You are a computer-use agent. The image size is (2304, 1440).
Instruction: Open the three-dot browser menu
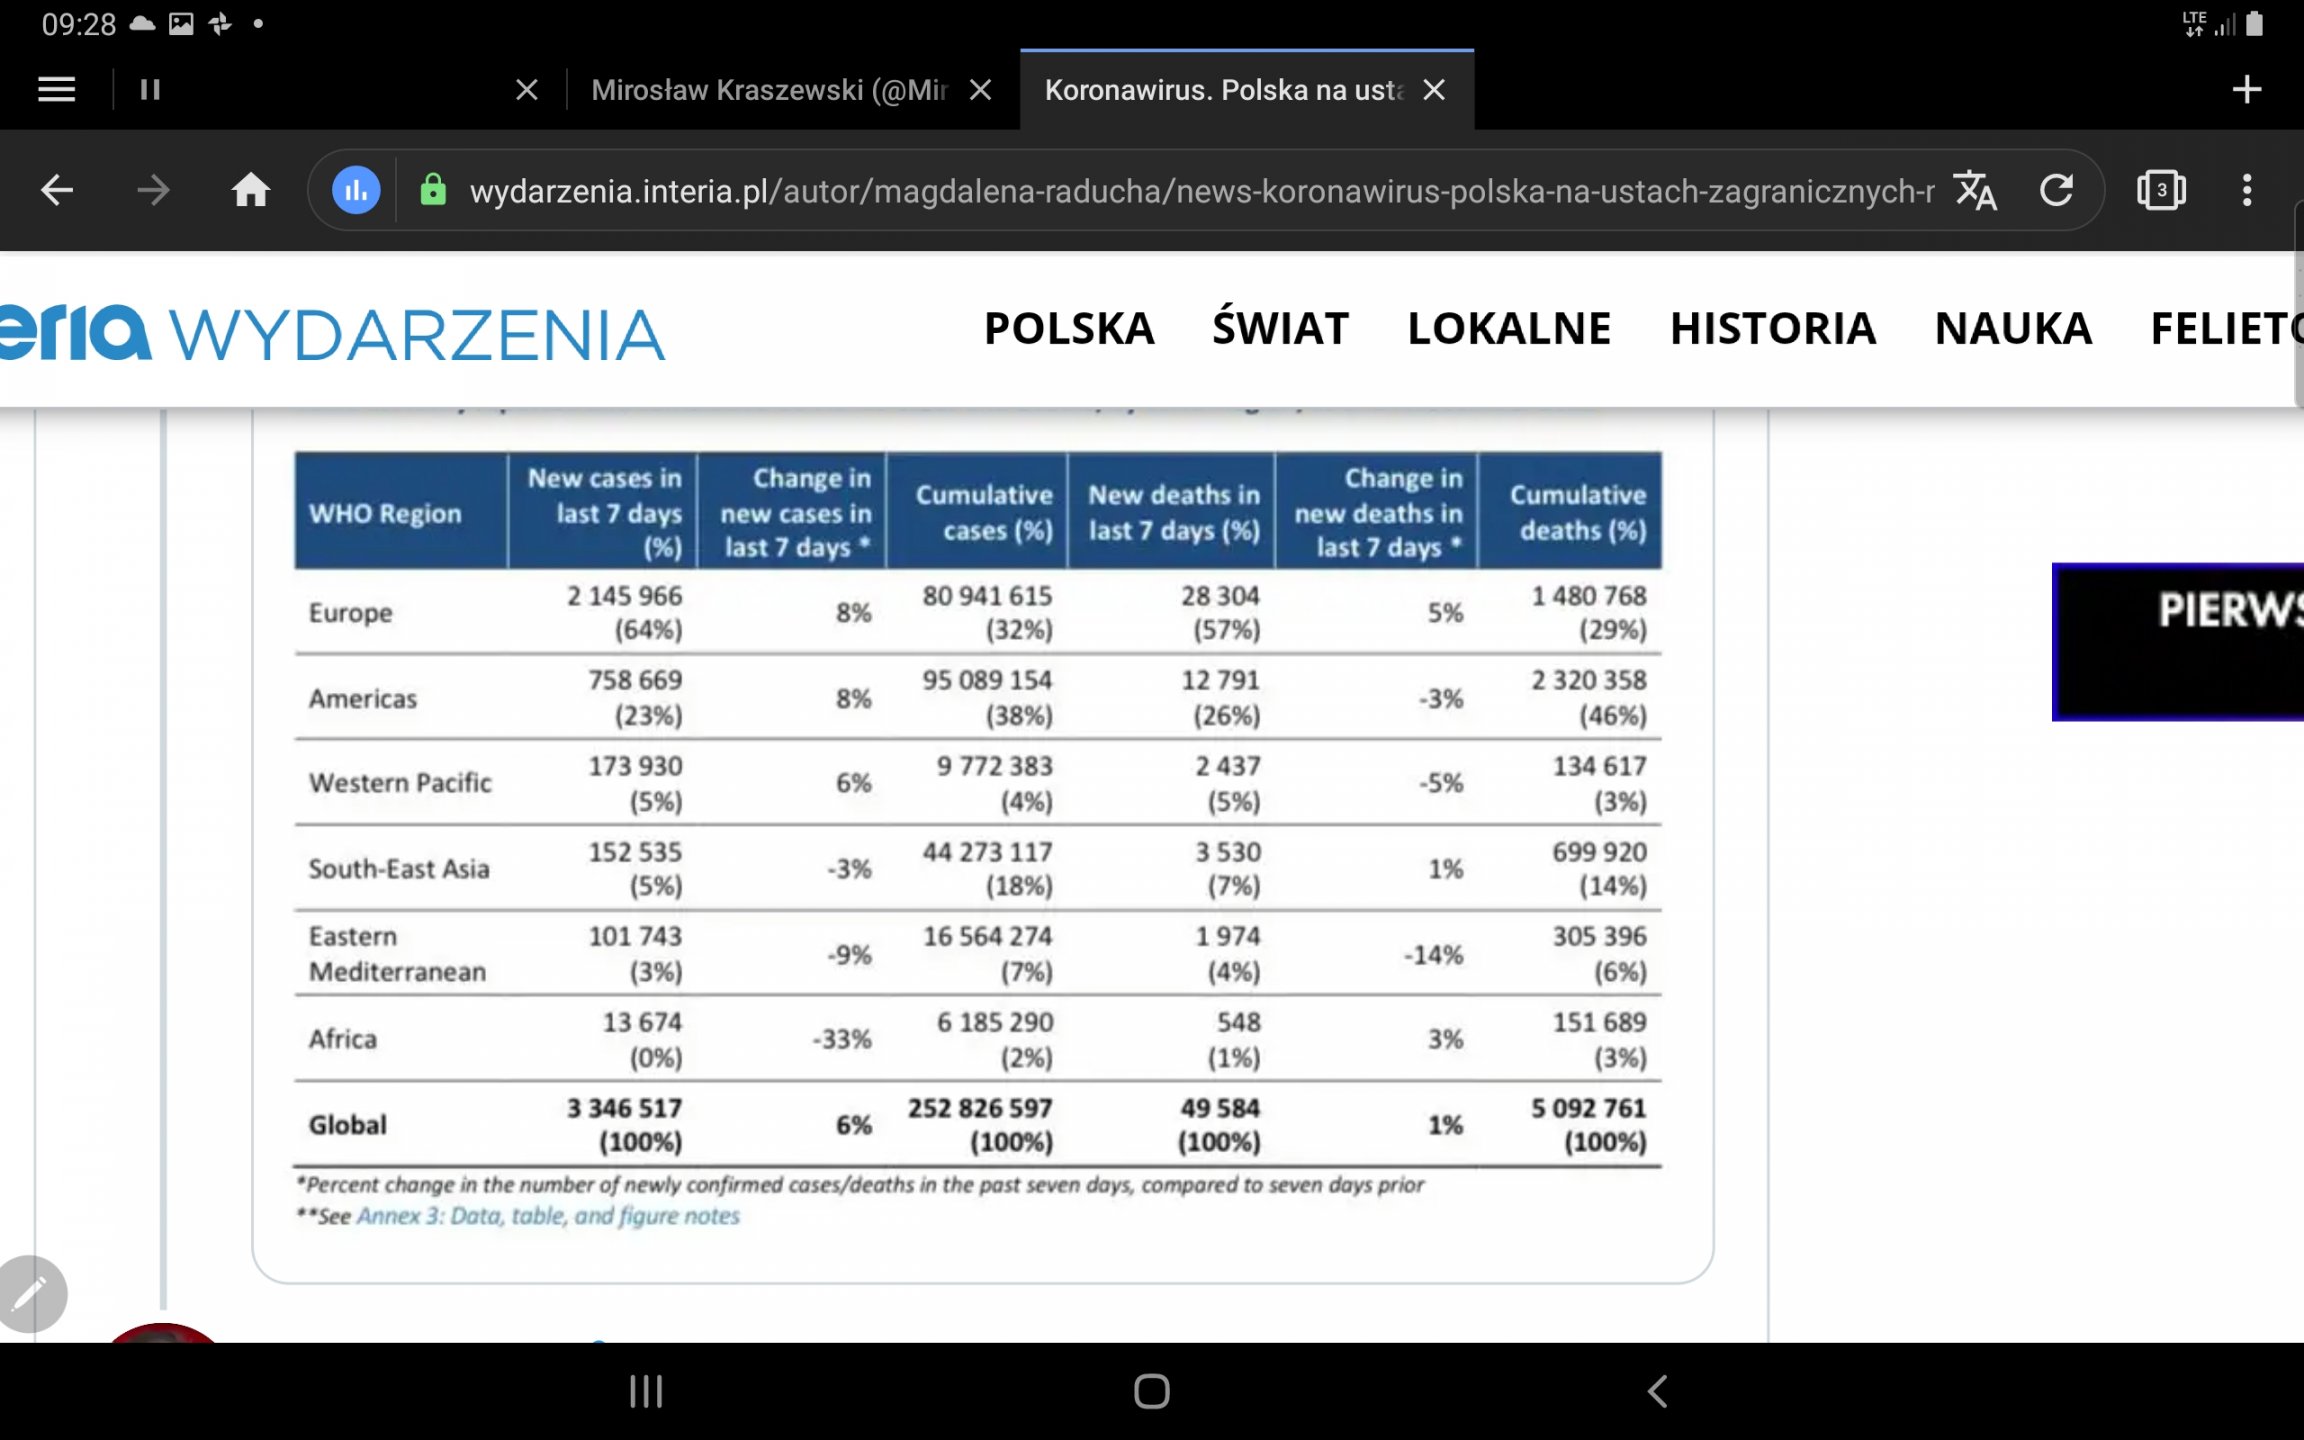pos(2247,190)
